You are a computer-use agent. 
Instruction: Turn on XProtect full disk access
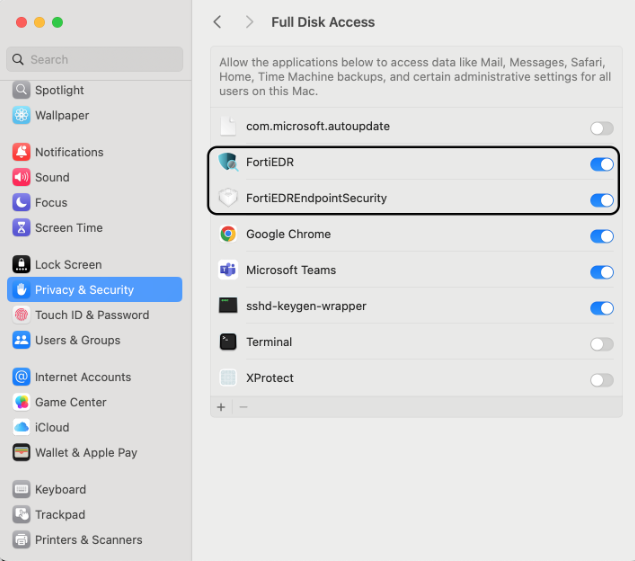601,380
